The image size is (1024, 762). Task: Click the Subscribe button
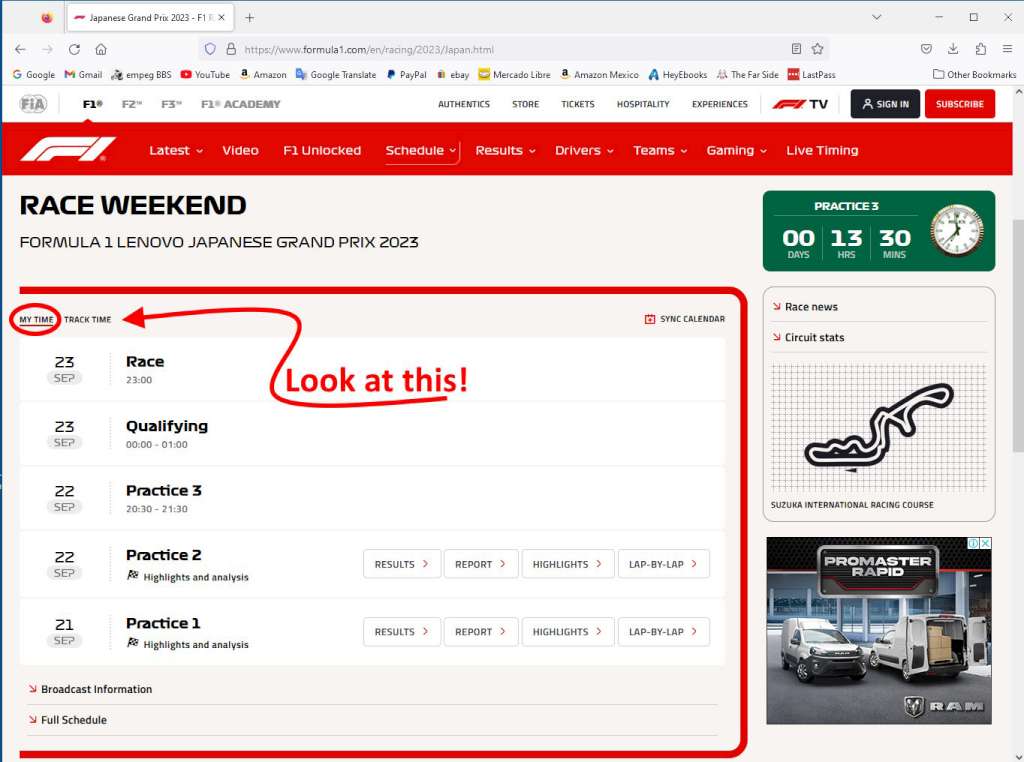click(x=959, y=104)
